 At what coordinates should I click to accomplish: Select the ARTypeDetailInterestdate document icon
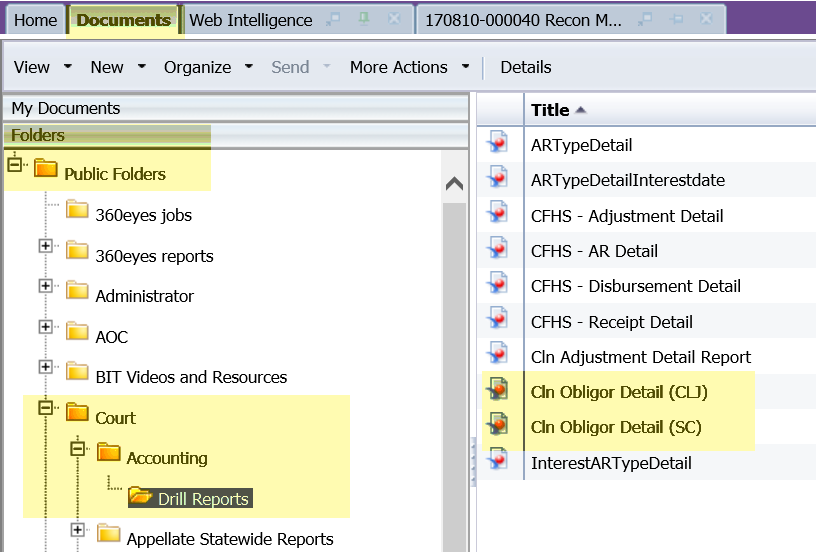tap(498, 178)
